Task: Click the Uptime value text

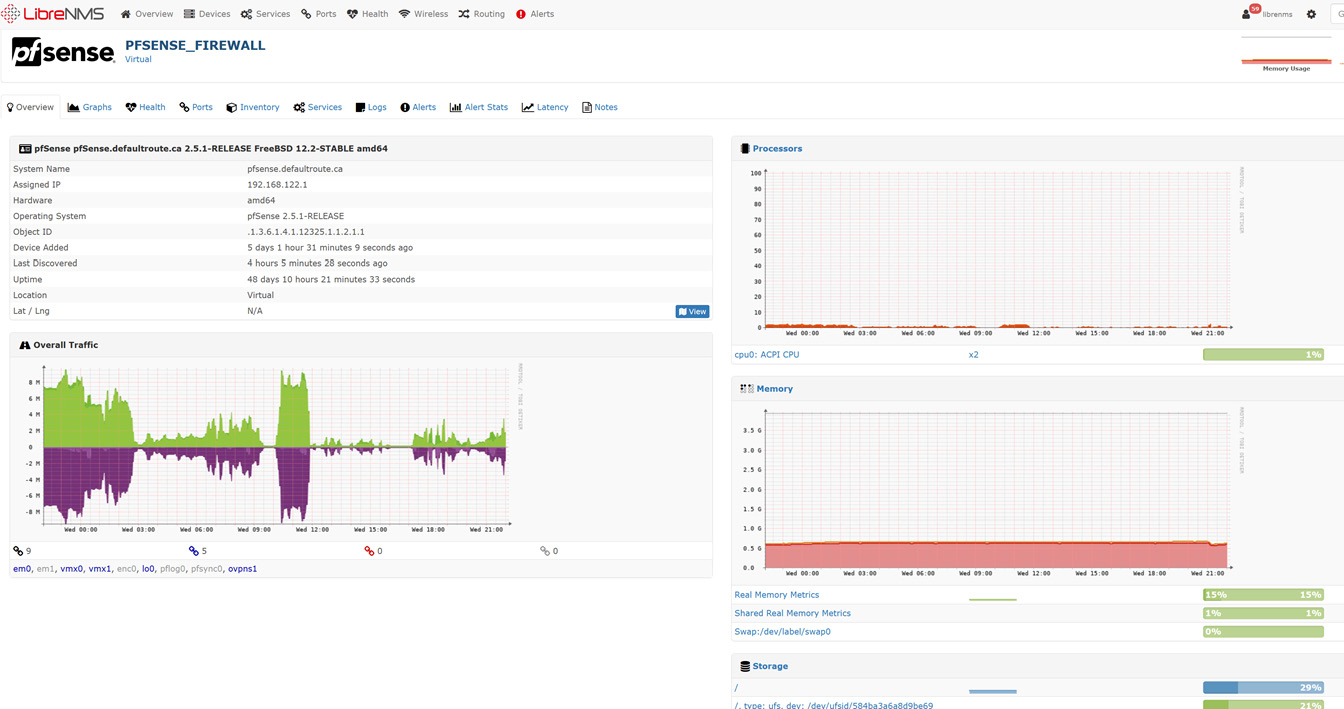Action: click(331, 280)
